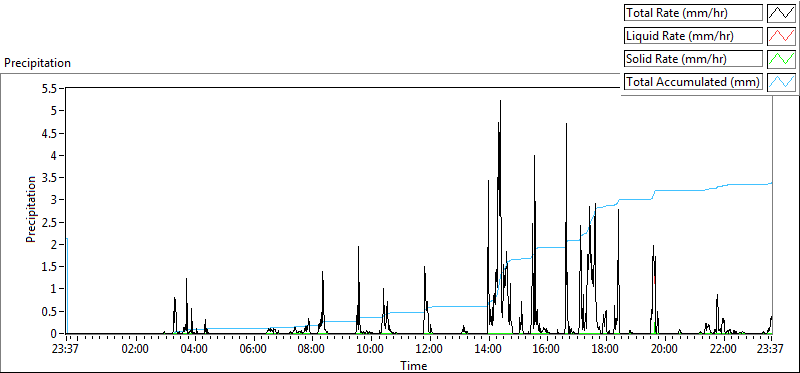800x373 pixels.
Task: Click the tallest rate peak above 5 mm/hr
Action: pos(500,102)
